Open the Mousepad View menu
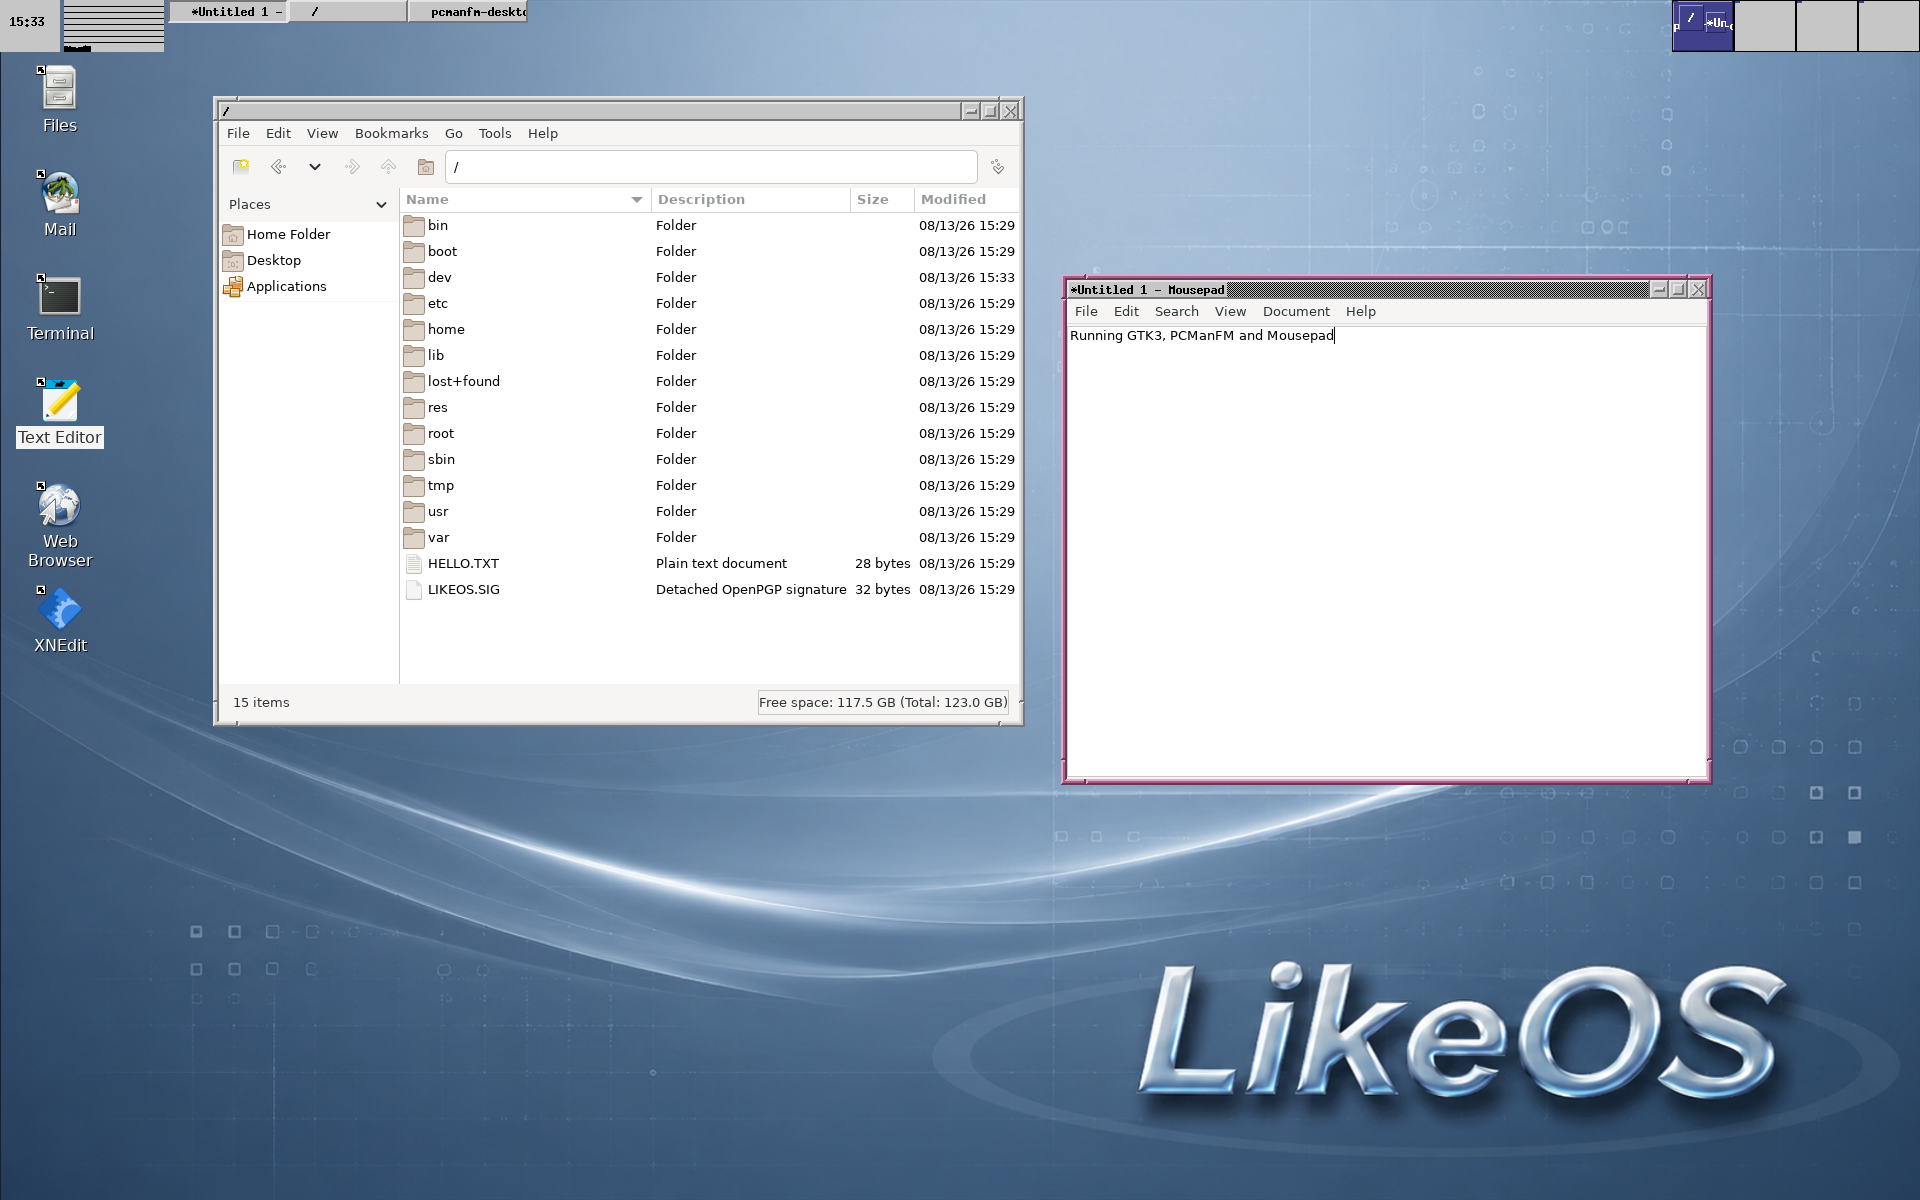Image resolution: width=1920 pixels, height=1200 pixels. (x=1230, y=311)
